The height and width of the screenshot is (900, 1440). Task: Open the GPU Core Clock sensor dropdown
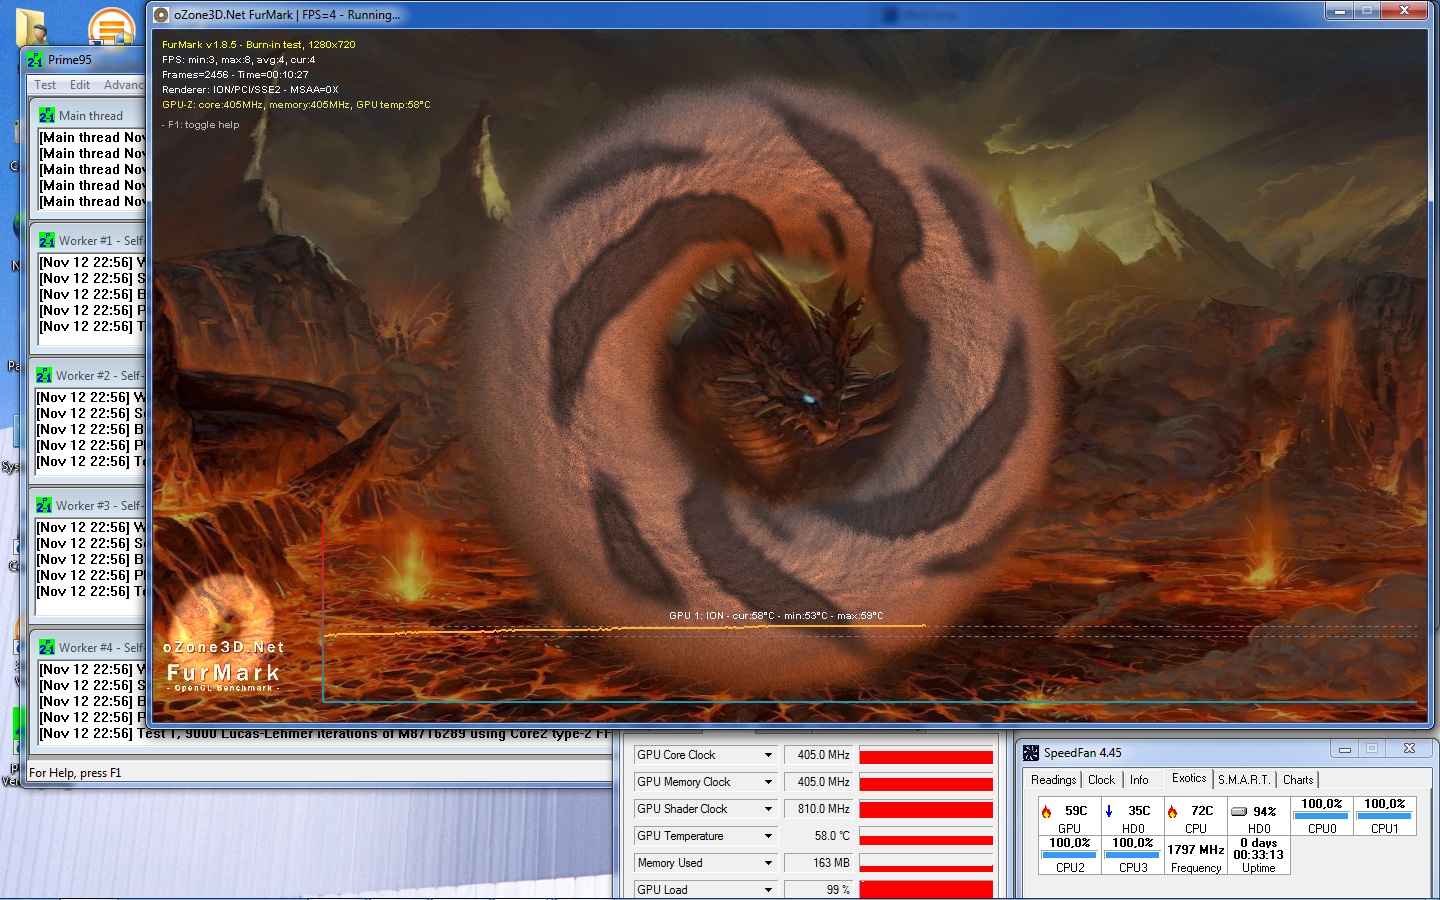click(x=768, y=755)
